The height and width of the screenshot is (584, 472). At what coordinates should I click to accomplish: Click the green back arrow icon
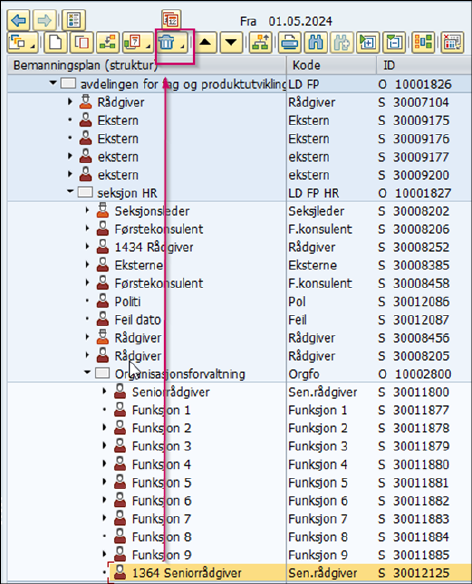18,20
